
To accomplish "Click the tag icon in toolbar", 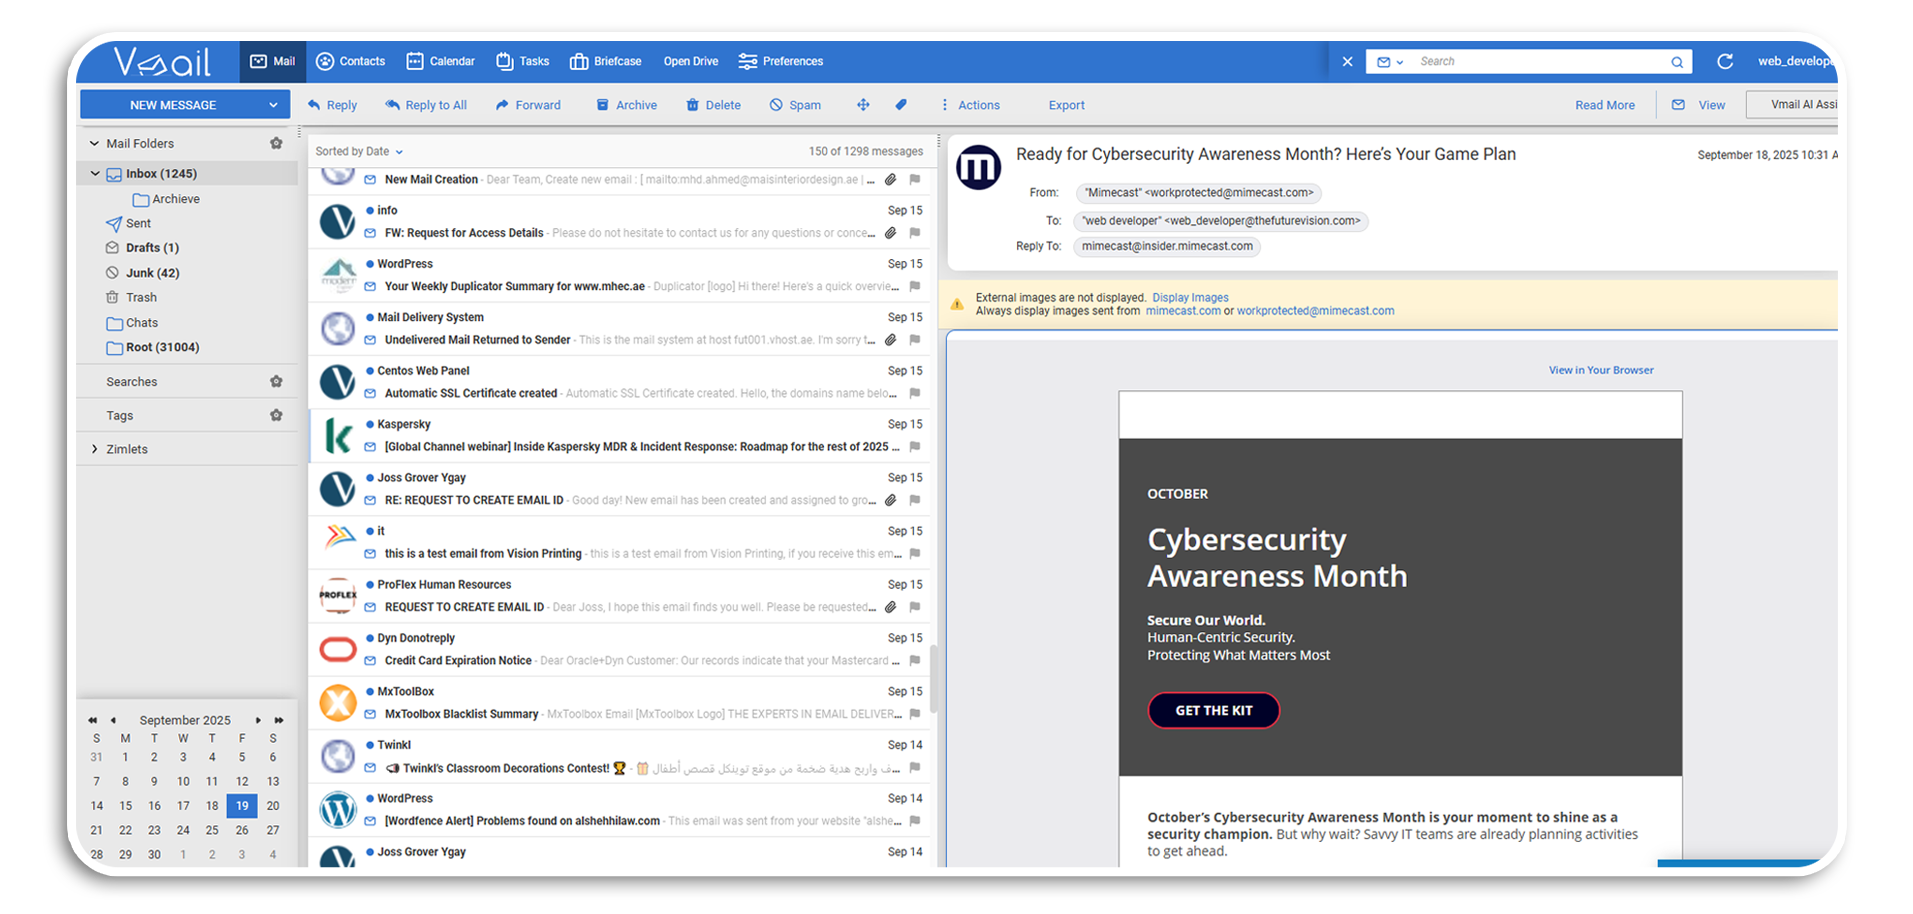I will tap(901, 105).
